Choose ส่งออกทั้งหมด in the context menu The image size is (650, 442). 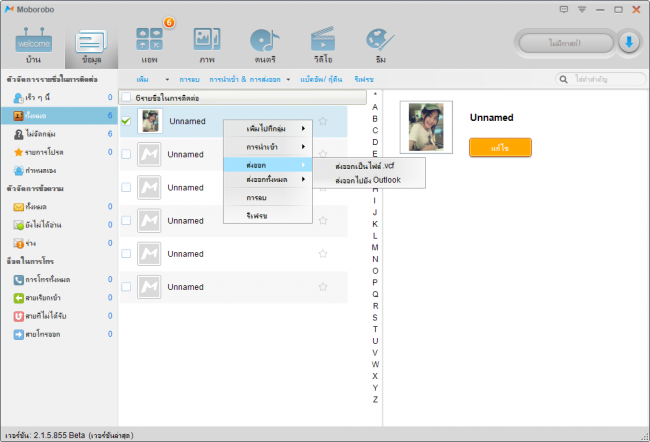[x=268, y=179]
